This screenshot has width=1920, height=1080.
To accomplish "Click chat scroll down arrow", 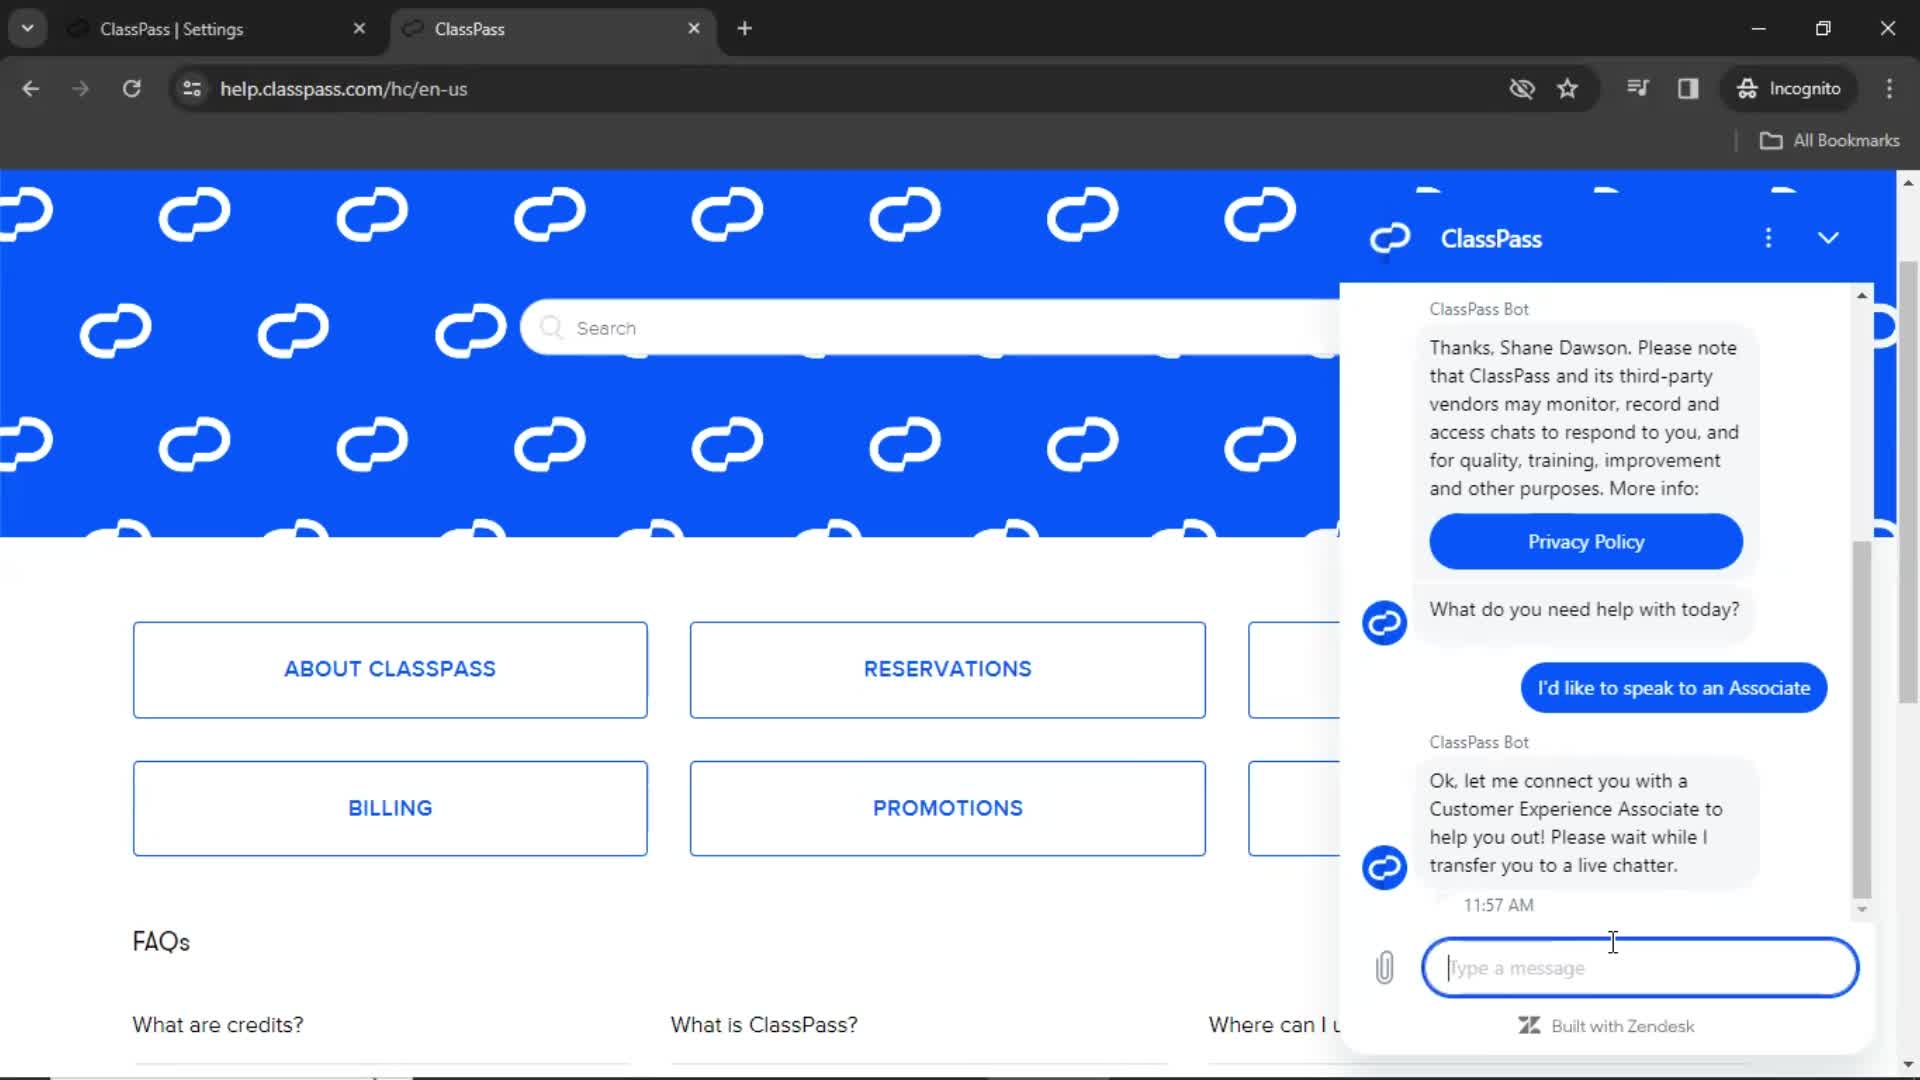I will [1861, 910].
